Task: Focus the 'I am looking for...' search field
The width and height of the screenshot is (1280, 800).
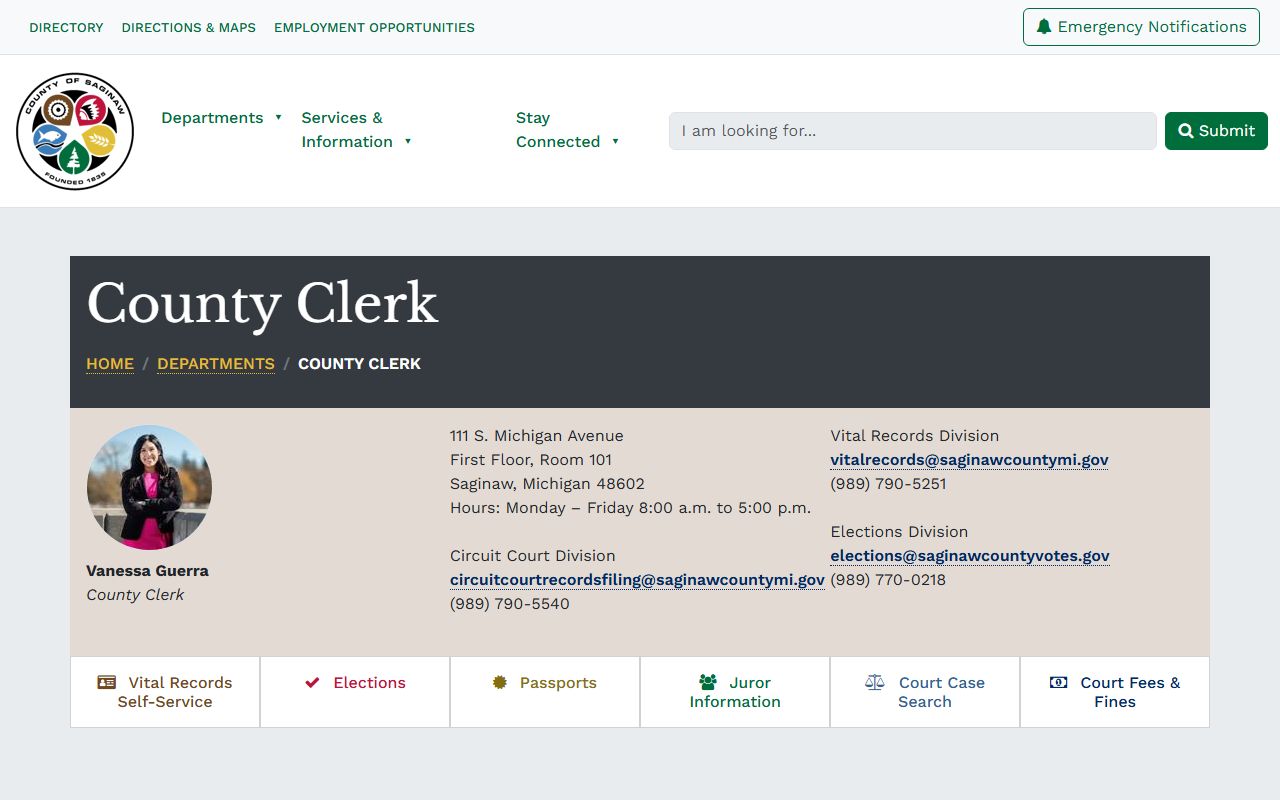Action: 913,131
